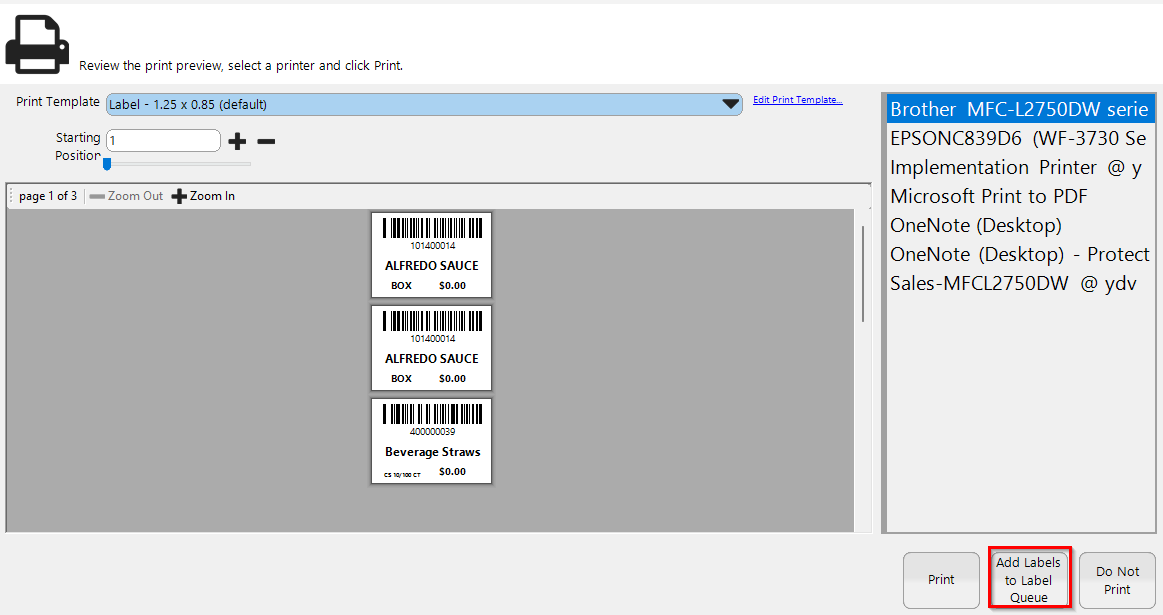
Task: Click the Beverage Straws label preview
Action: tap(432, 441)
